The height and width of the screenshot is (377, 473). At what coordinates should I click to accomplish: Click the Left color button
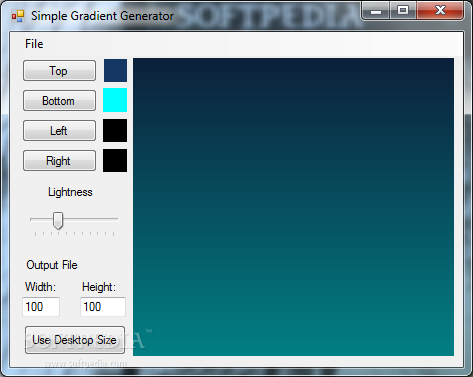[59, 130]
